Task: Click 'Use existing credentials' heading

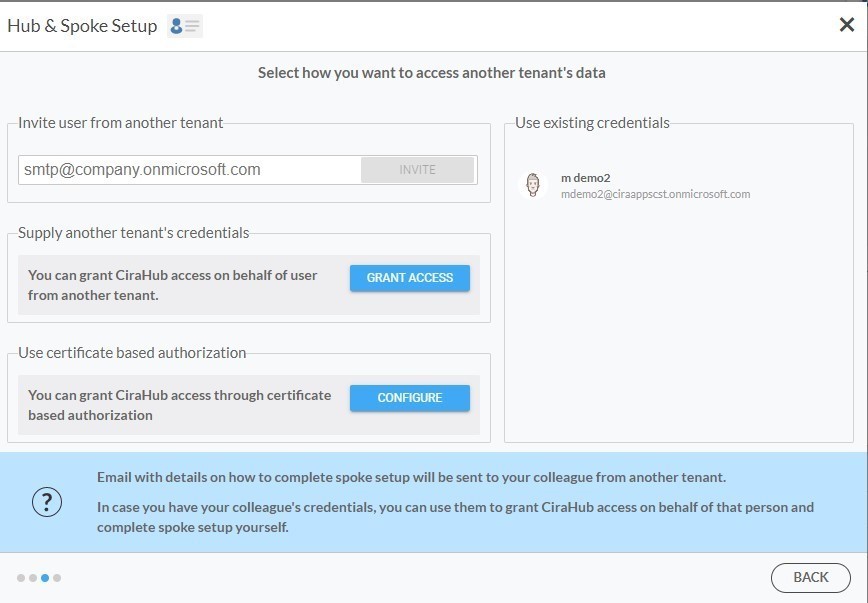Action: tap(592, 122)
